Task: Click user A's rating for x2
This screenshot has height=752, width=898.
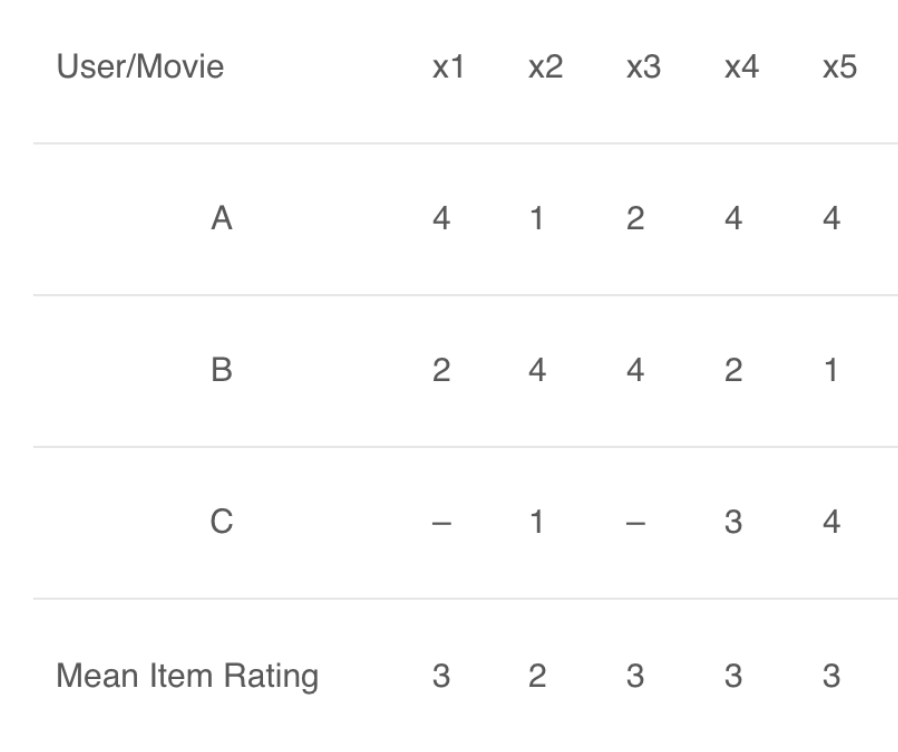Action: point(538,219)
